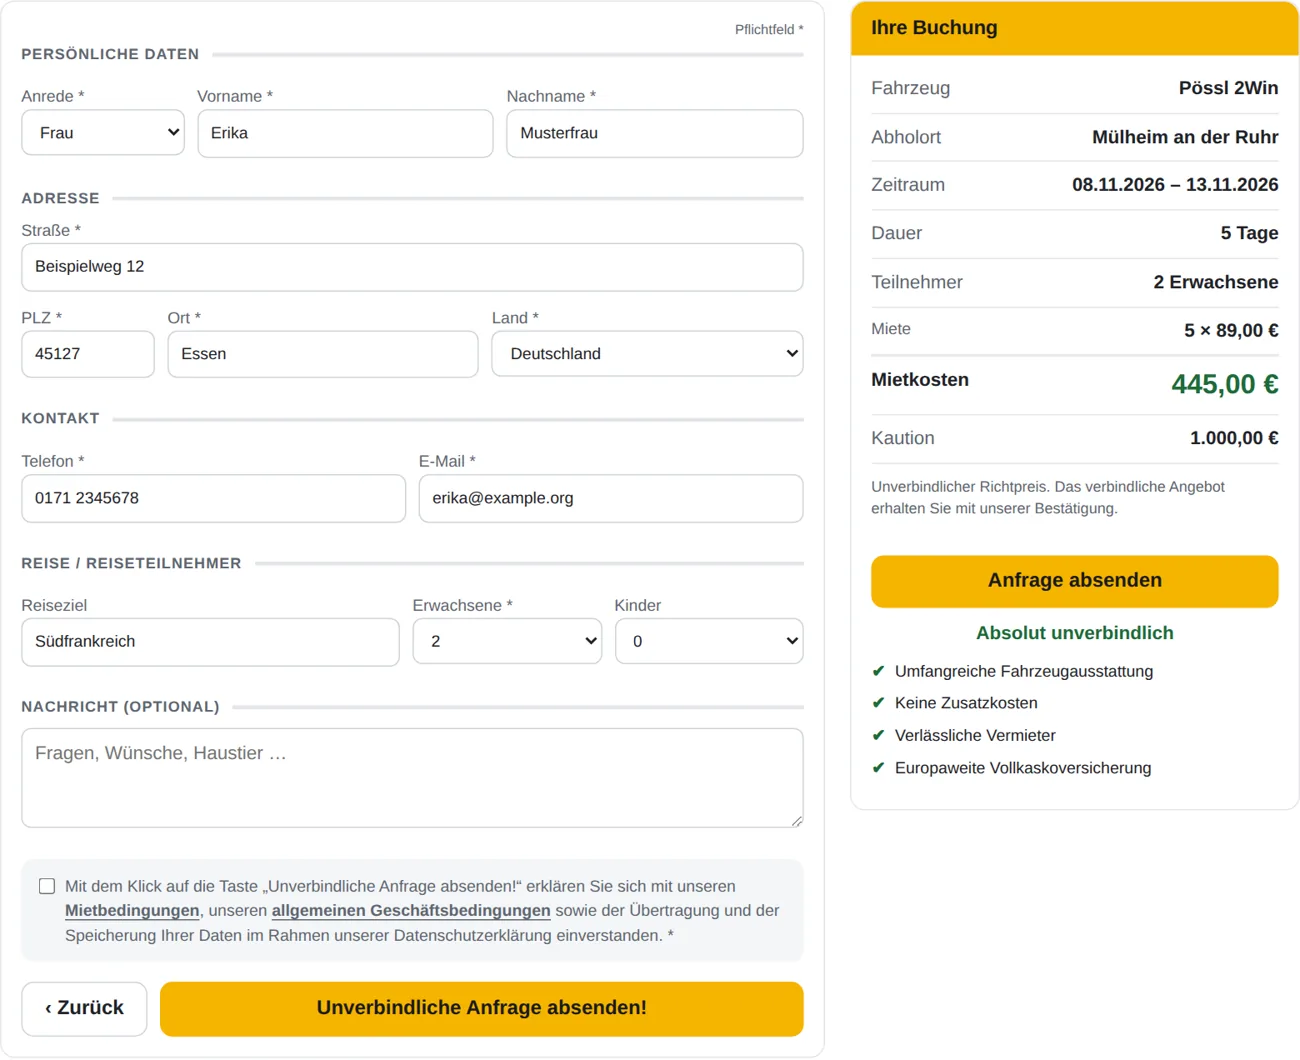The width and height of the screenshot is (1300, 1060).
Task: Click the Zeitraum dates 08.11.2026 – 13.11.2026
Action: click(x=1175, y=185)
